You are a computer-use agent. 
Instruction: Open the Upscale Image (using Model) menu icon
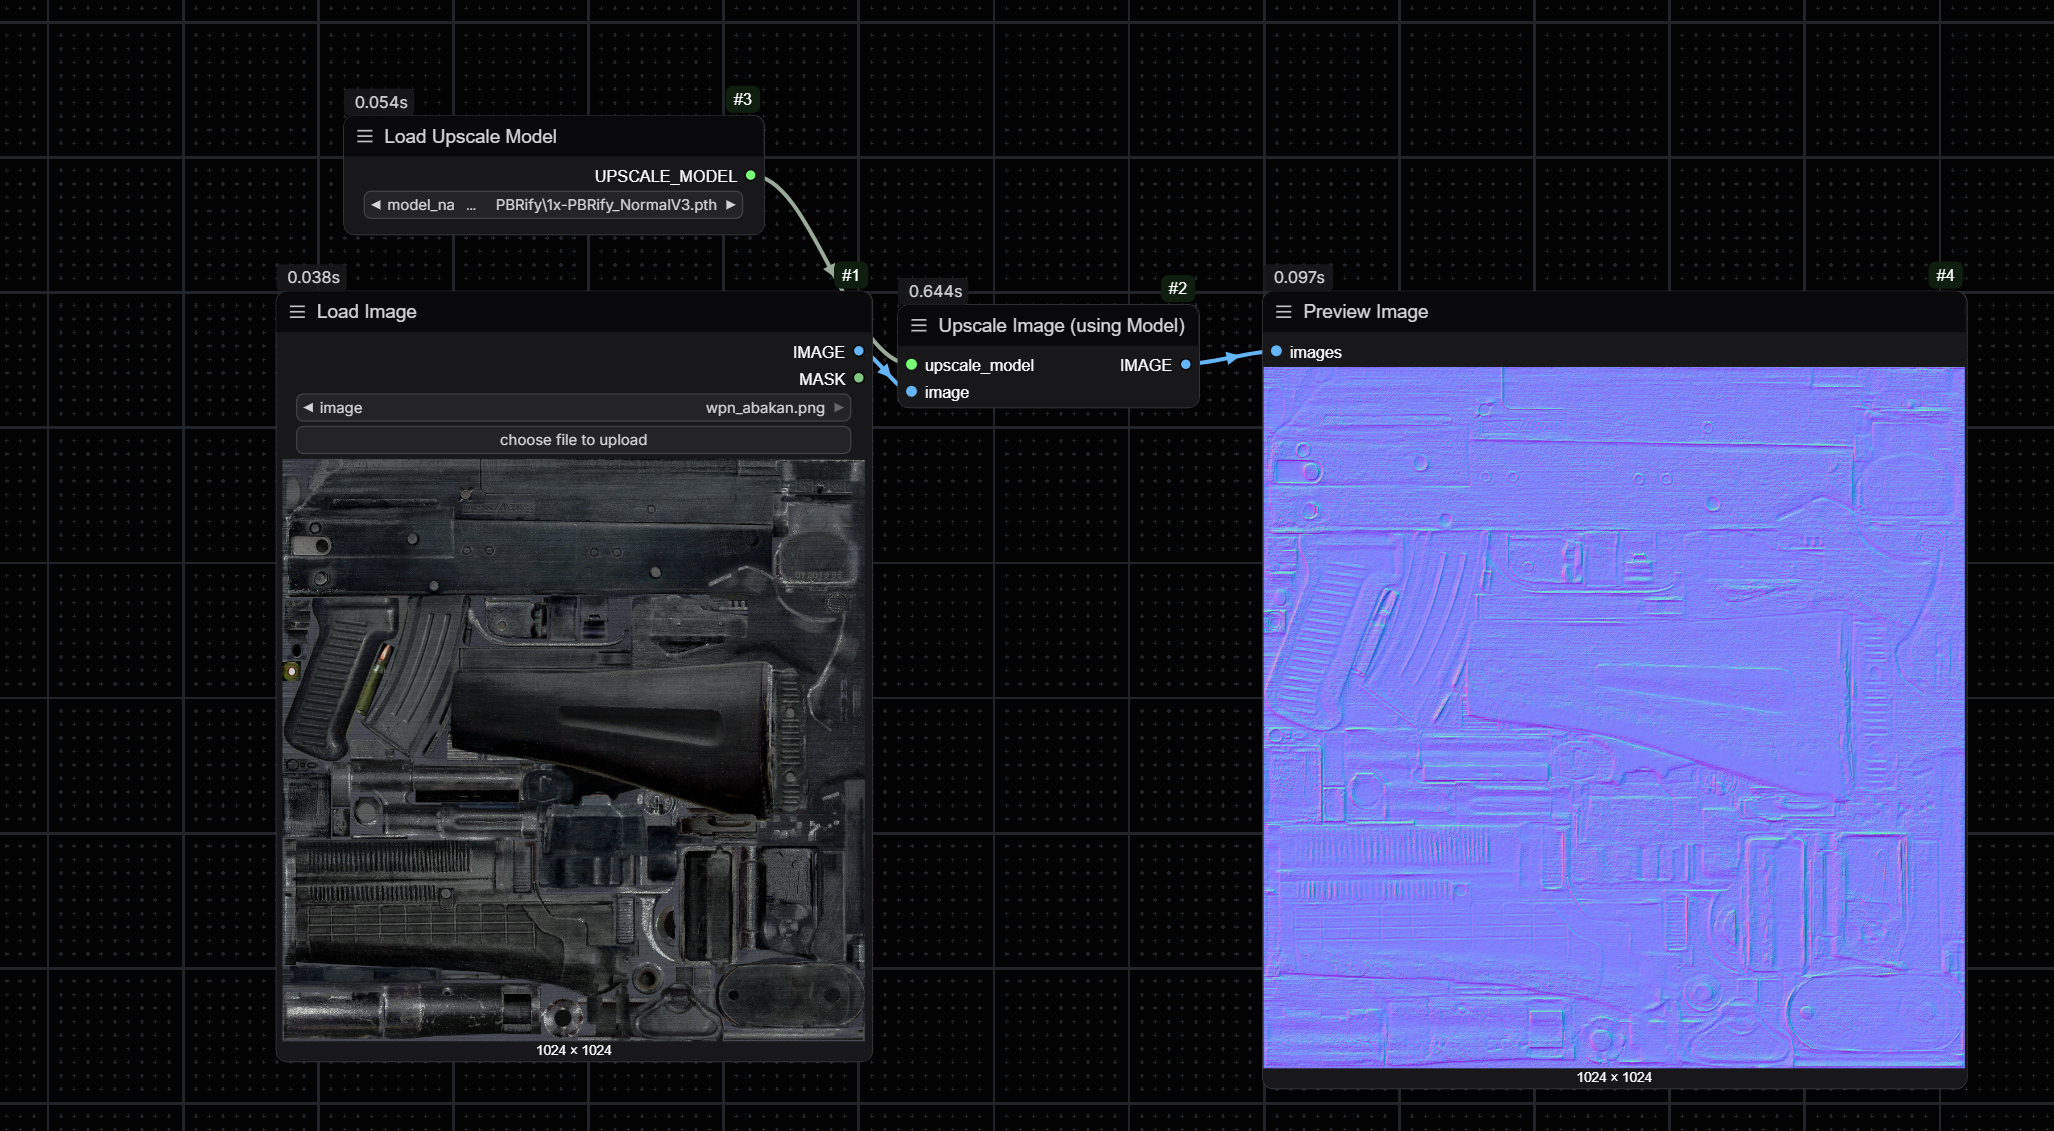(x=919, y=326)
